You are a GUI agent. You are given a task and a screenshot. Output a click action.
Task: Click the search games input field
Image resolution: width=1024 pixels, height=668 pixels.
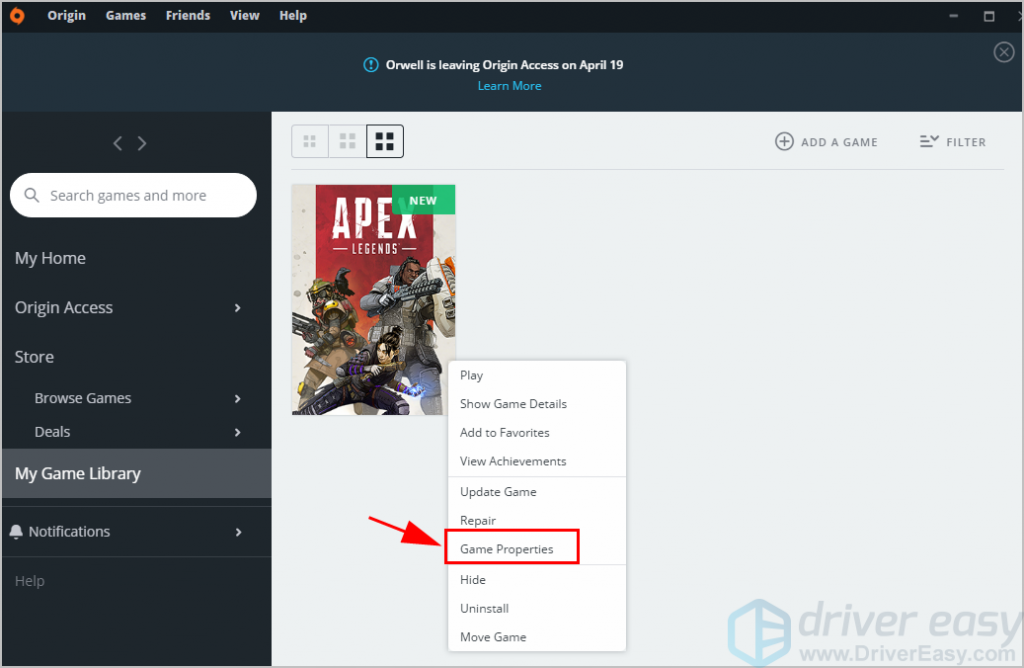click(140, 196)
